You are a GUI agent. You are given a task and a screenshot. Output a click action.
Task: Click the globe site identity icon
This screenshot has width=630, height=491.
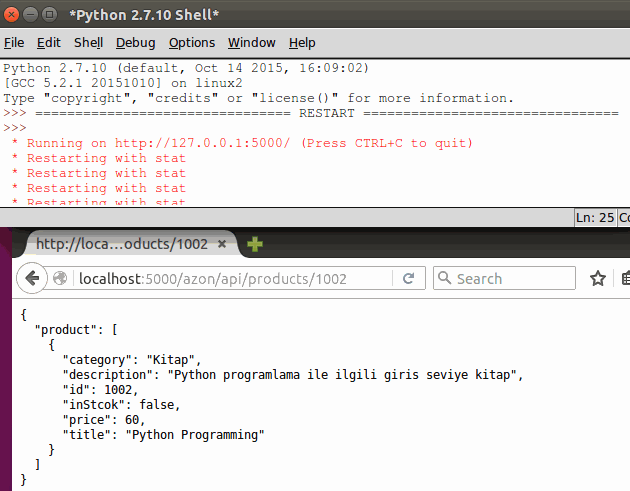click(60, 278)
